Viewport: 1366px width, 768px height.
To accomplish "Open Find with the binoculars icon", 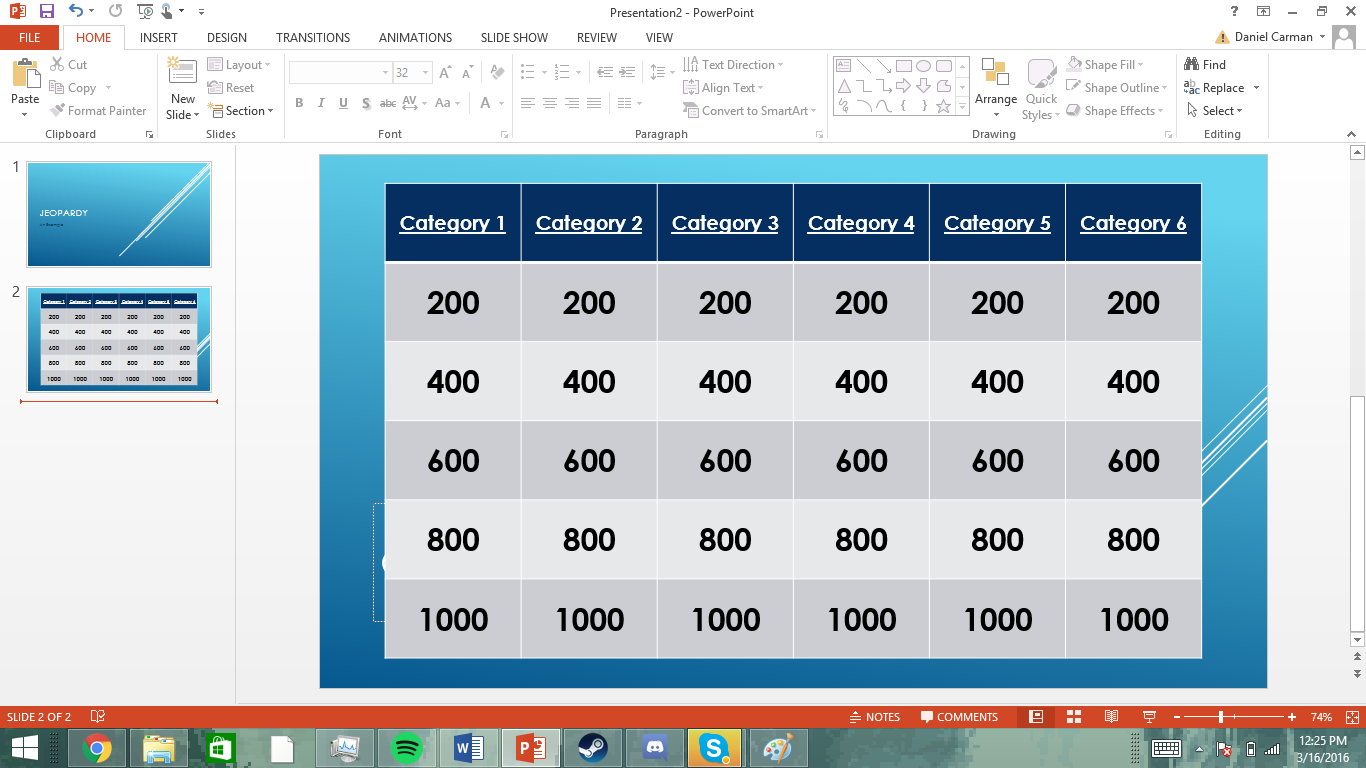I will coord(1191,64).
